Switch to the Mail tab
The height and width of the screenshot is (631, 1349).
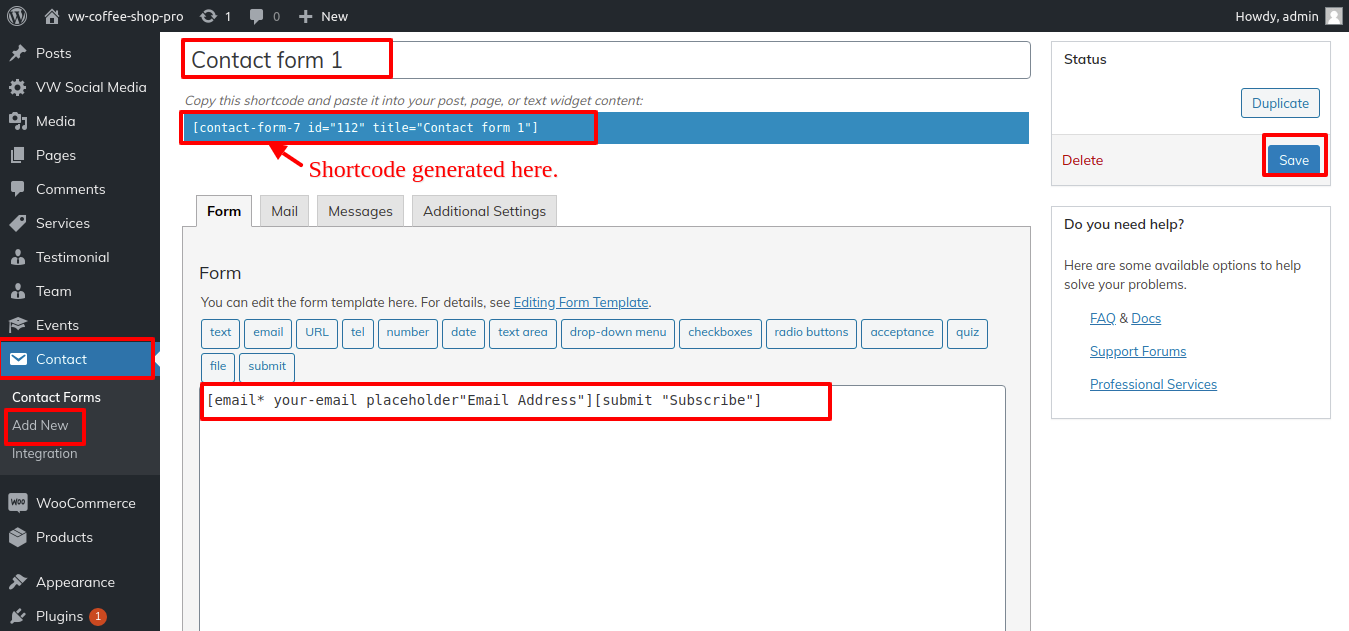(x=284, y=211)
